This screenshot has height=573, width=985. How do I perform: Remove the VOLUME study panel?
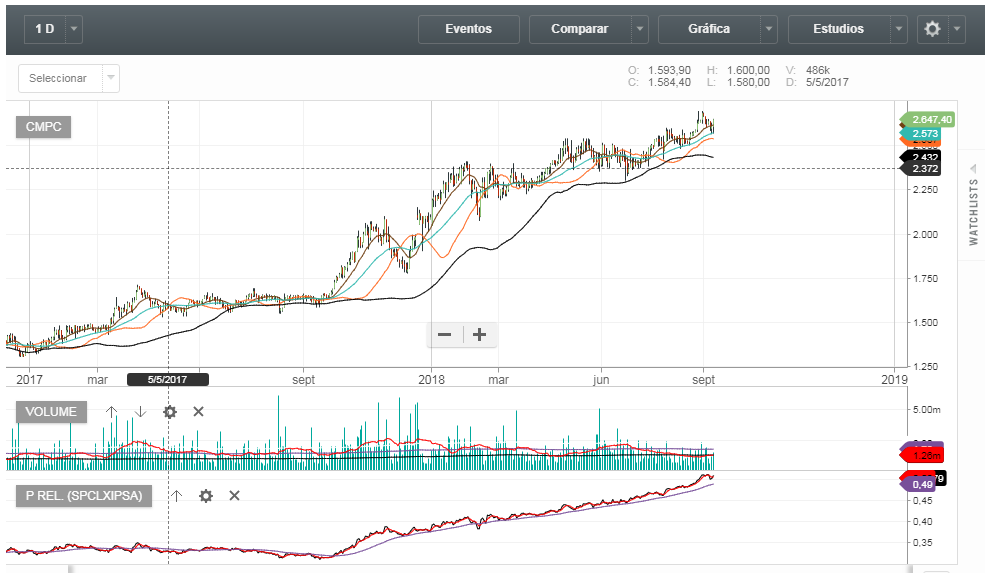point(199,412)
